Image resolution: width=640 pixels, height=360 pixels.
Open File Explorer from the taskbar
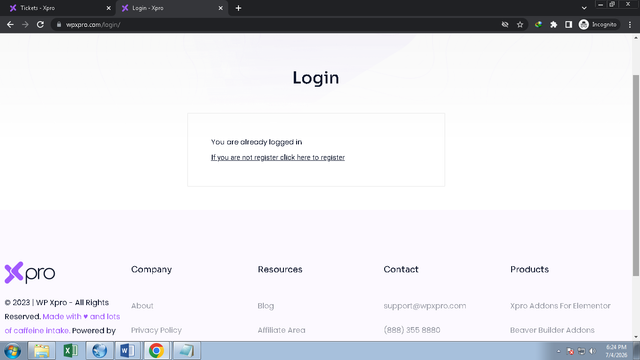[41, 351]
